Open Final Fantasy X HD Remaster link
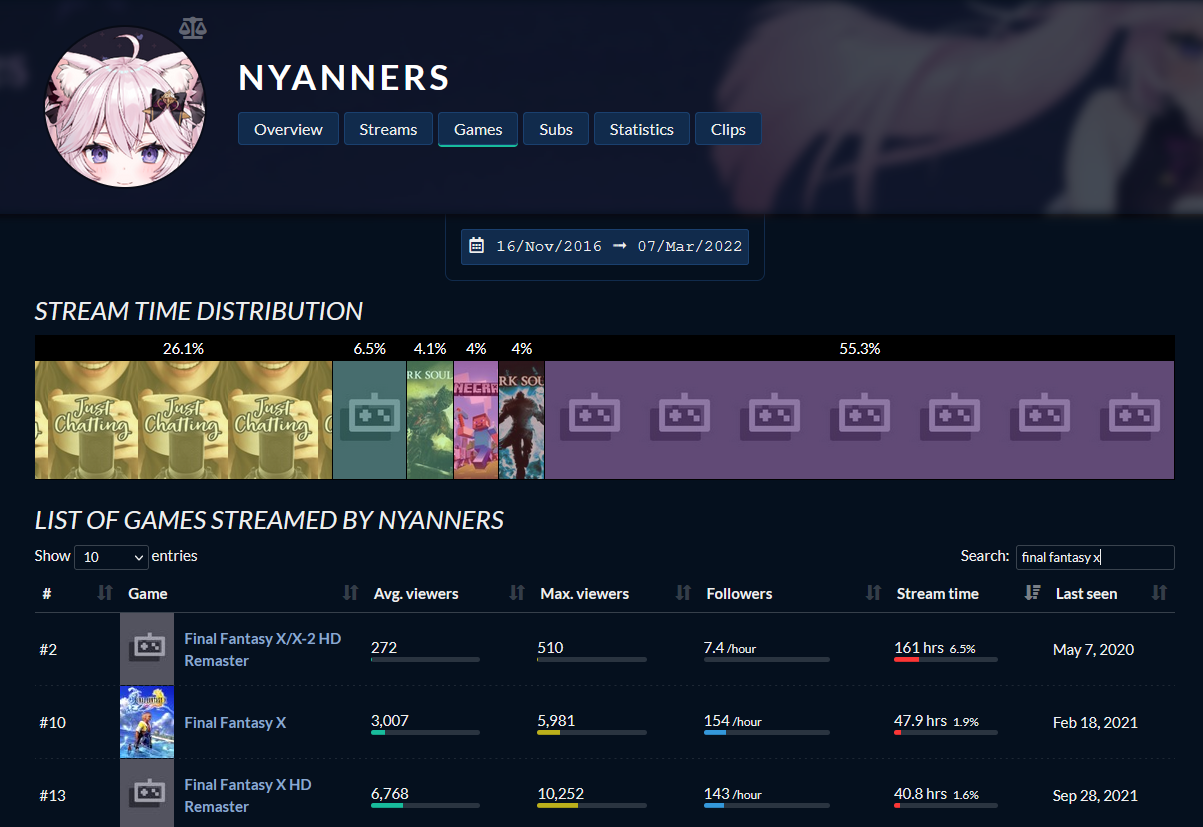This screenshot has width=1203, height=827. 247,795
